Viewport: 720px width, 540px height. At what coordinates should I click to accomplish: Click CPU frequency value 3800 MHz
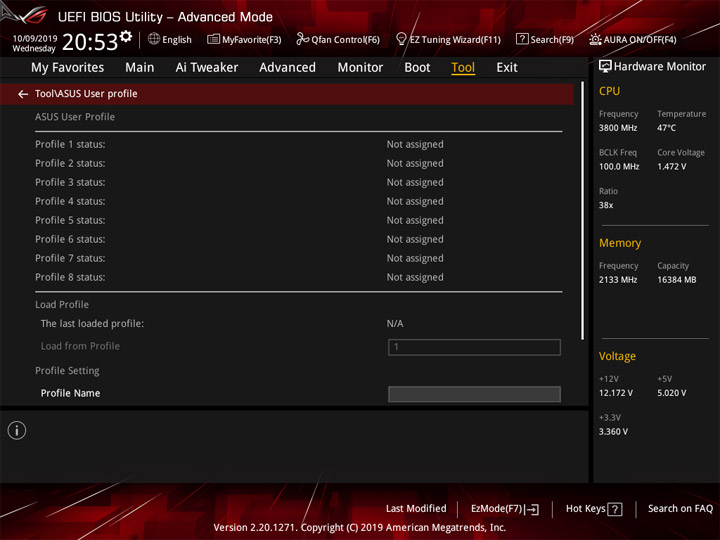618,128
